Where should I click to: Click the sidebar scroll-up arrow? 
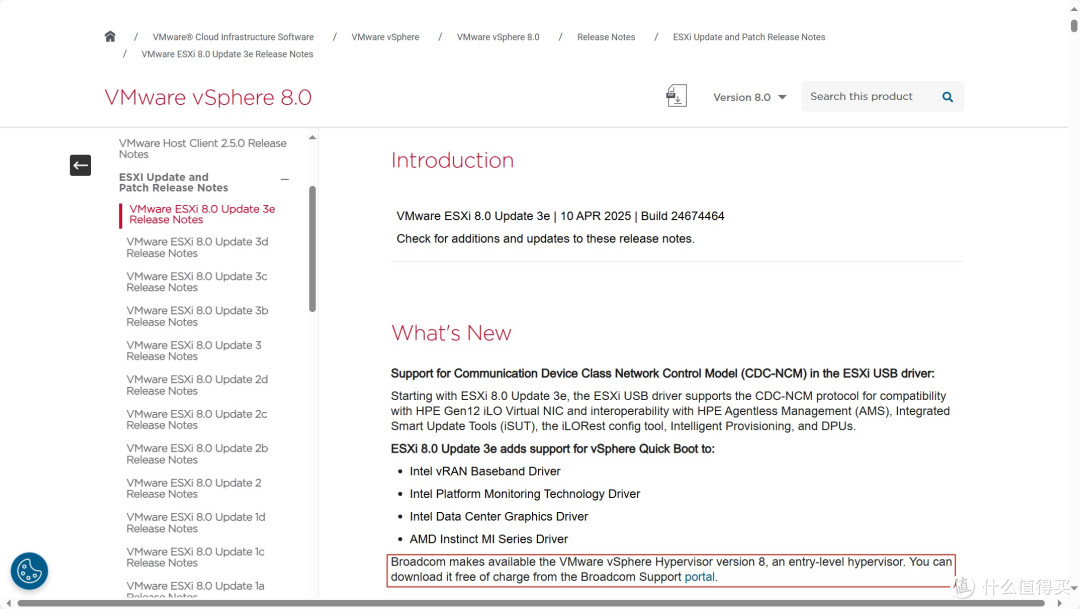[312, 138]
